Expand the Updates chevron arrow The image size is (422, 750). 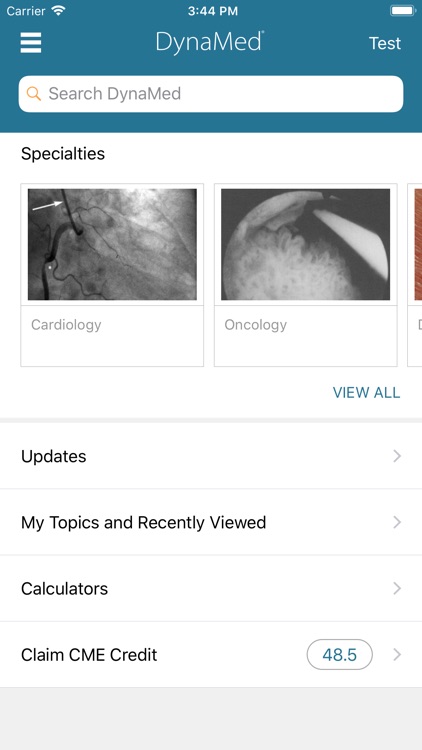pos(397,456)
